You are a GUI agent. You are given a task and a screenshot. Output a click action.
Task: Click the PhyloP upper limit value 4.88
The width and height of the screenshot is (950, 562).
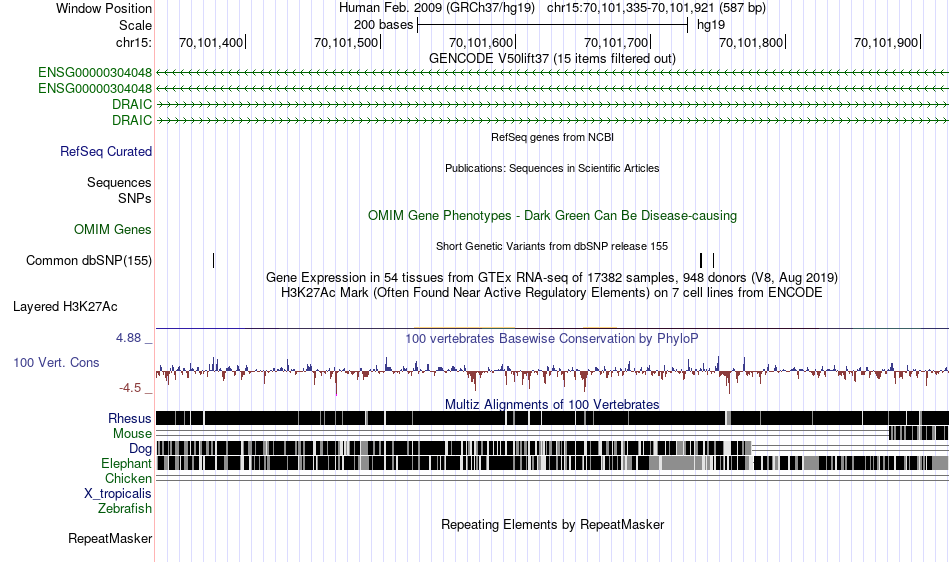(x=128, y=338)
